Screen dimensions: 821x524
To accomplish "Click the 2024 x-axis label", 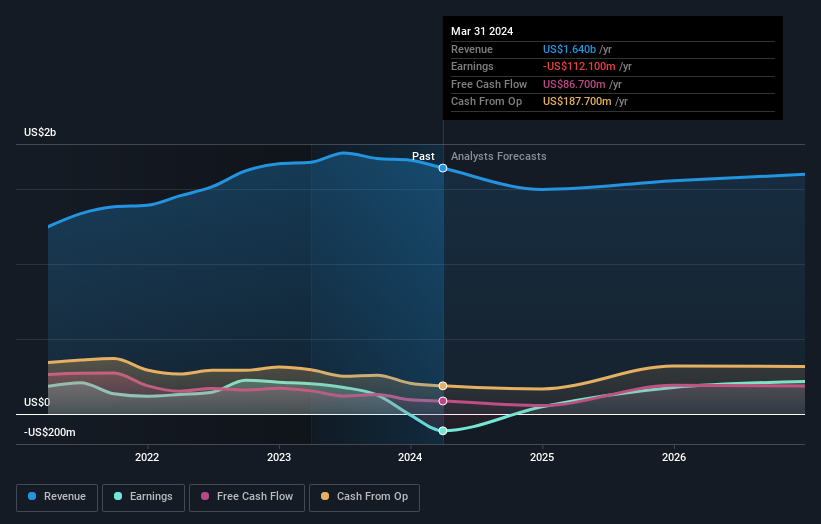I will [x=410, y=458].
